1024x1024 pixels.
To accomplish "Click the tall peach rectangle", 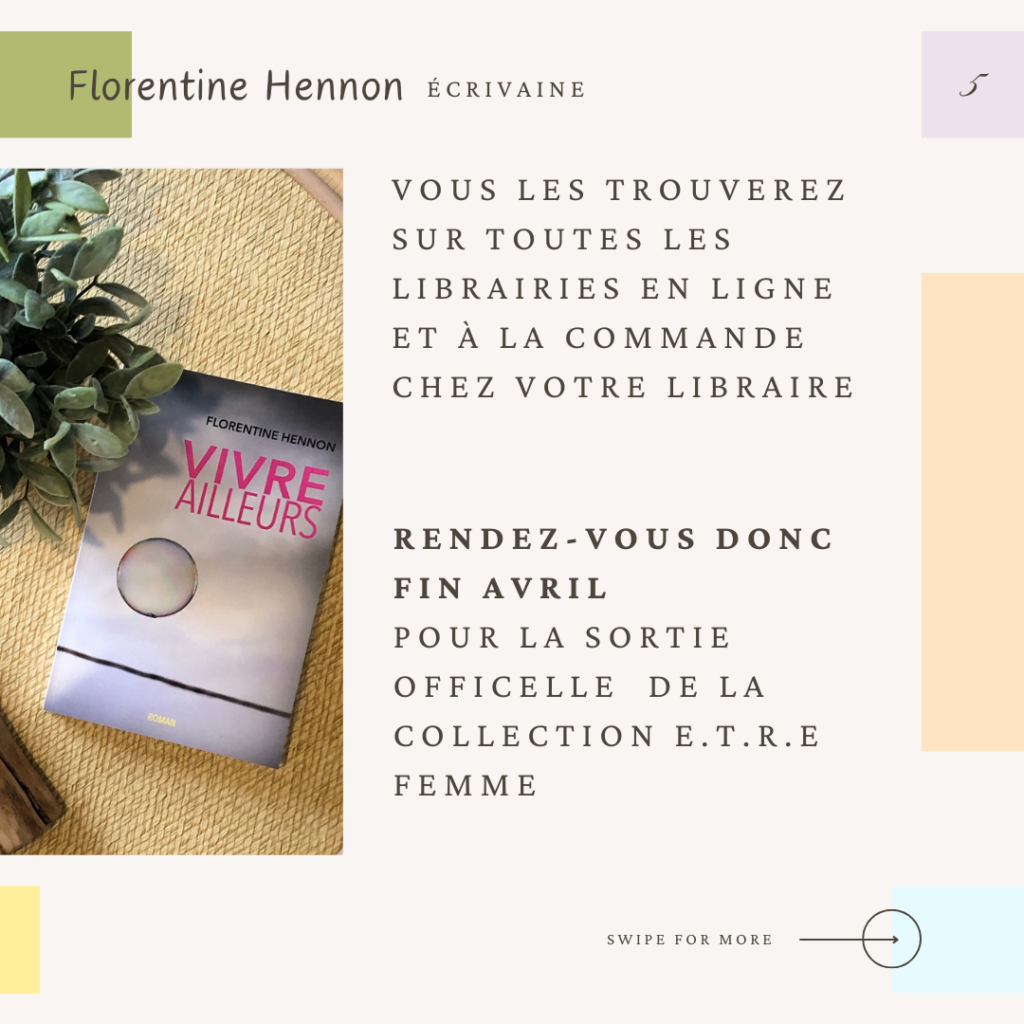I will point(972,512).
